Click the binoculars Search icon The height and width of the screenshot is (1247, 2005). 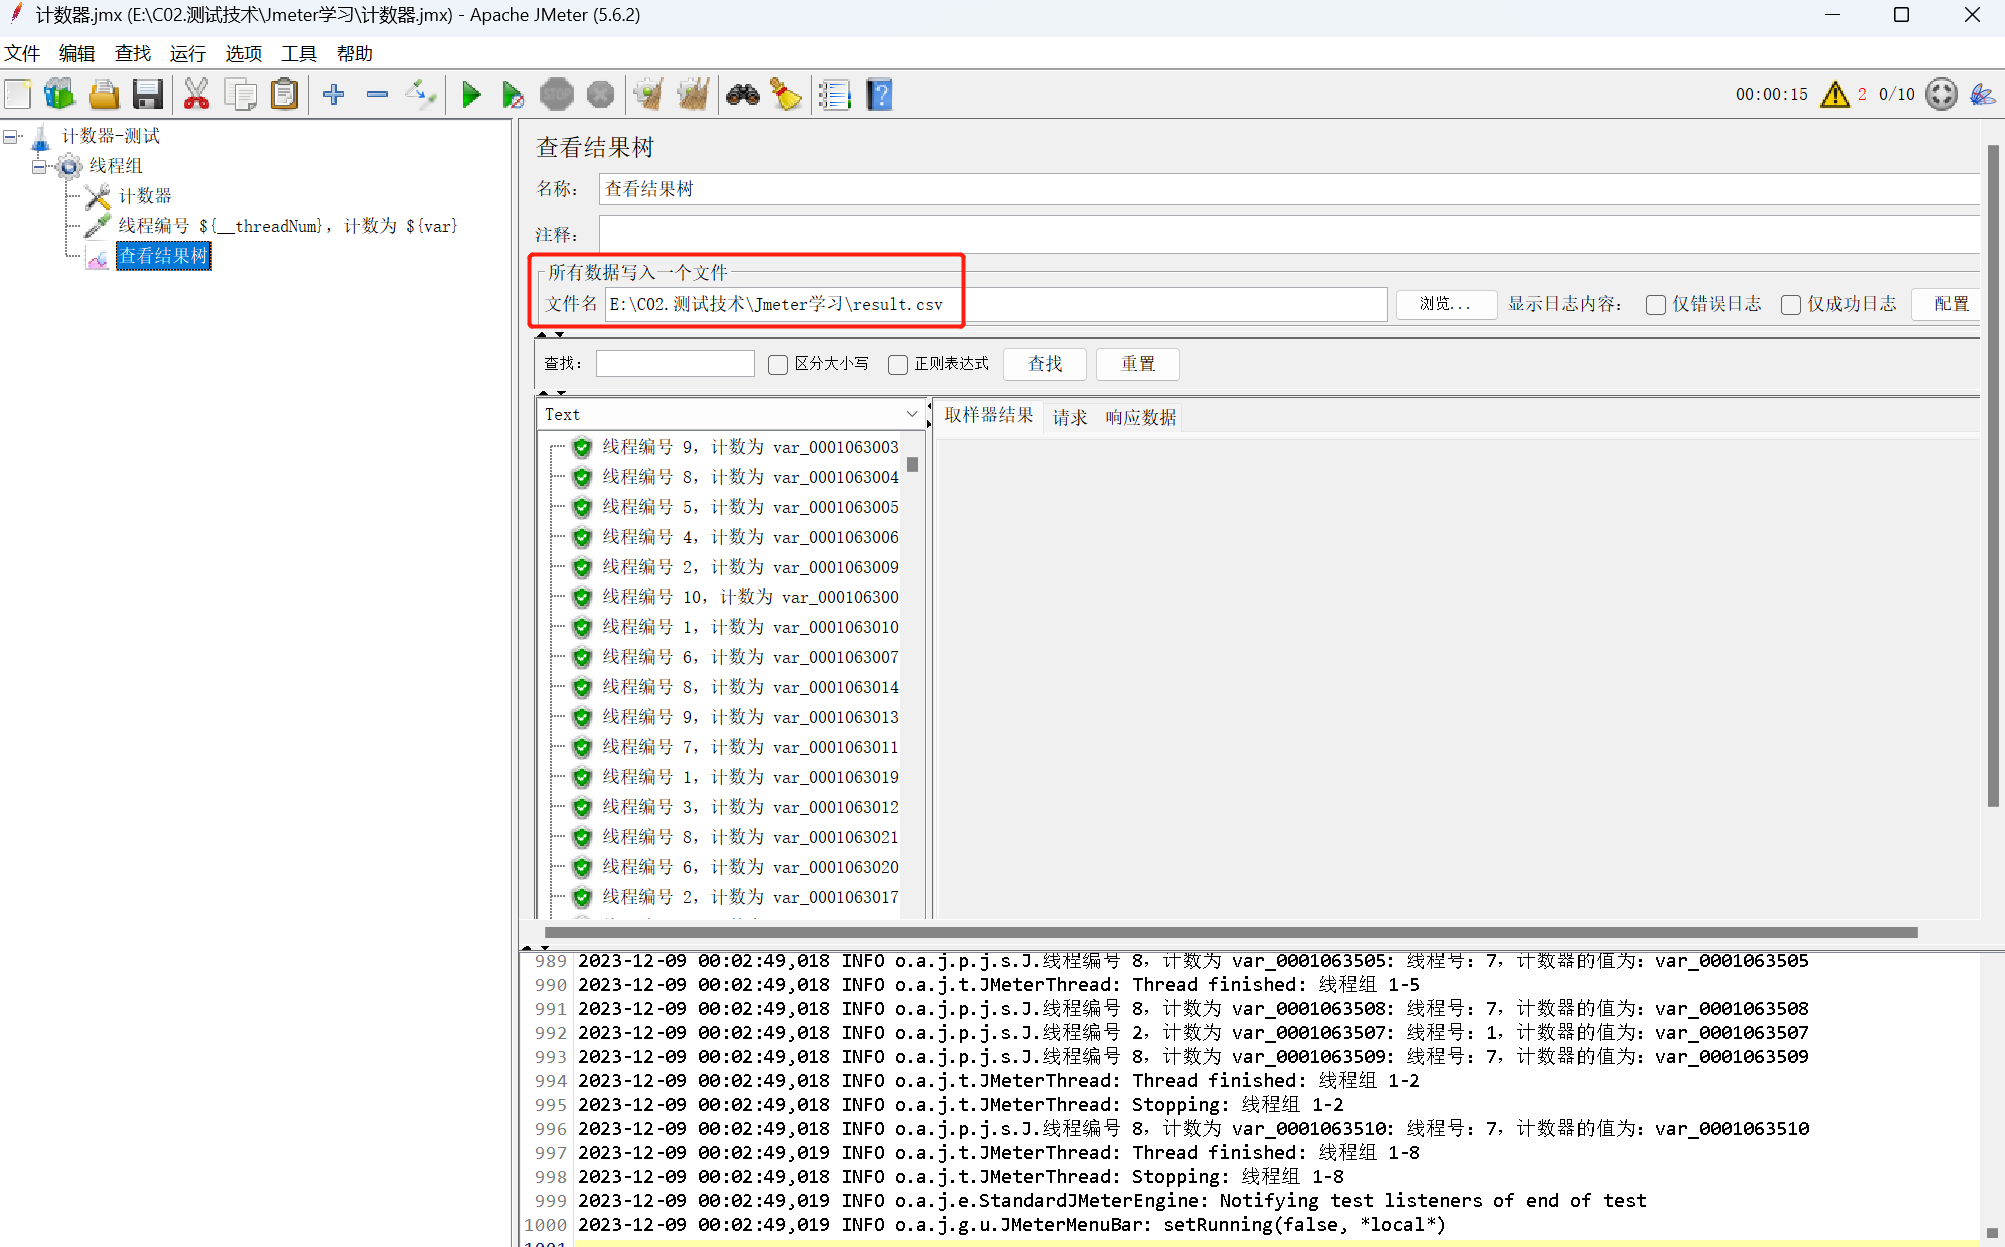coord(742,95)
